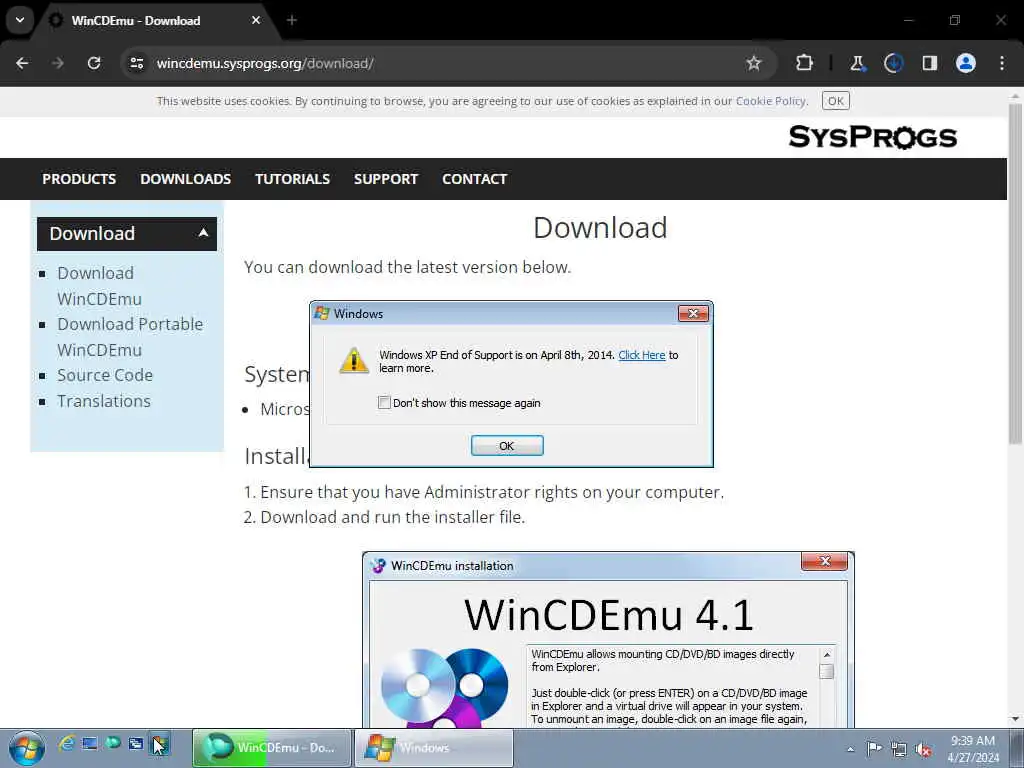Show hidden system tray icons
Viewport: 1024px width, 768px height.
(x=850, y=749)
